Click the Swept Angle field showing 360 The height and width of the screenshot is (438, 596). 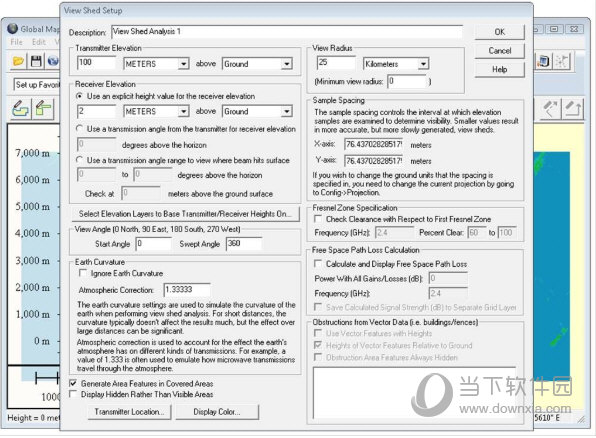(x=244, y=244)
